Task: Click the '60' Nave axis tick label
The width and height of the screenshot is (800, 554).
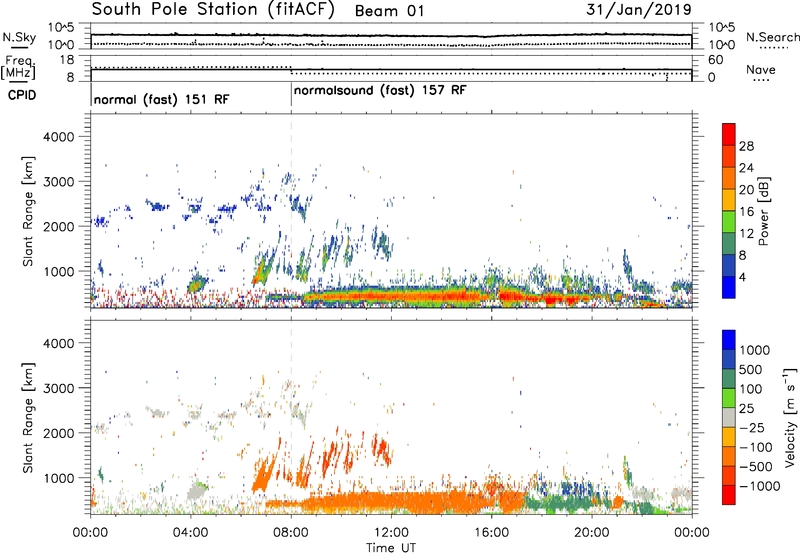Action: (715, 60)
